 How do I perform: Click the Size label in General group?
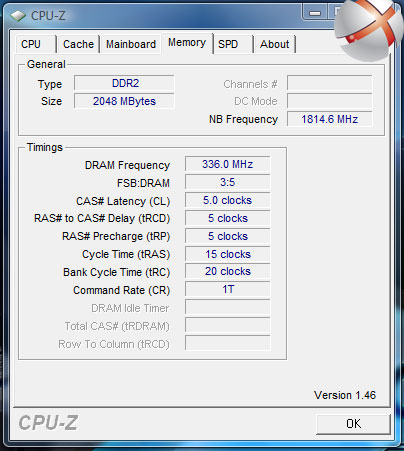coord(52,101)
